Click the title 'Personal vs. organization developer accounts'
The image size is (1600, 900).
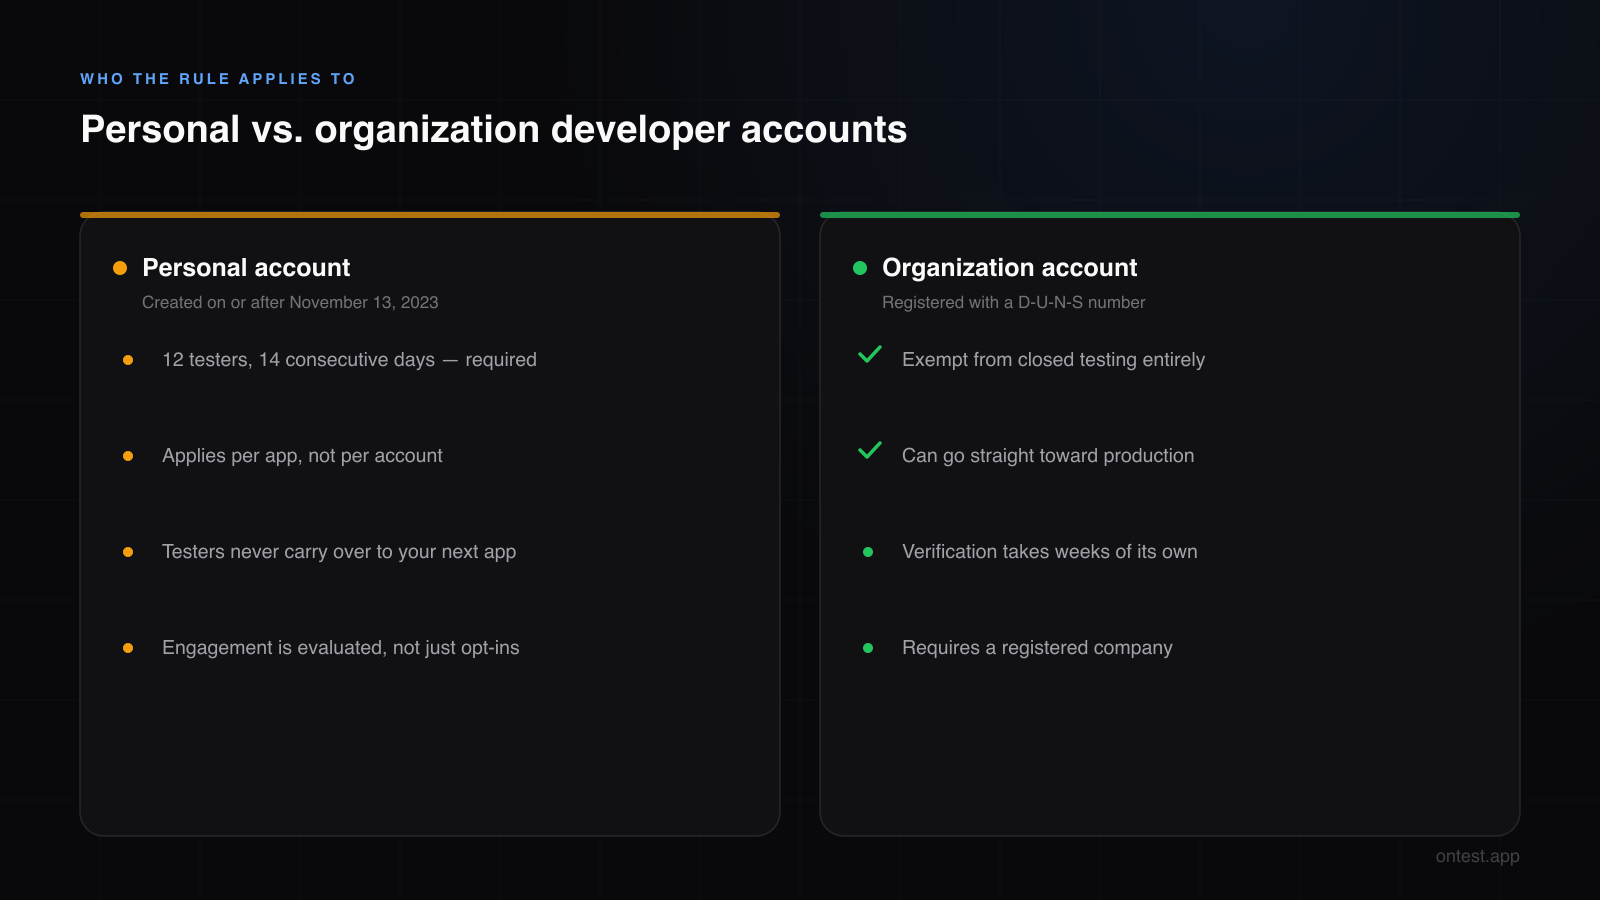click(x=494, y=129)
